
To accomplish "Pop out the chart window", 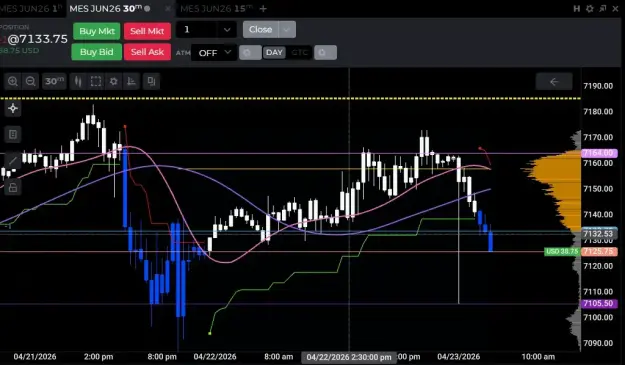I will [603, 9].
